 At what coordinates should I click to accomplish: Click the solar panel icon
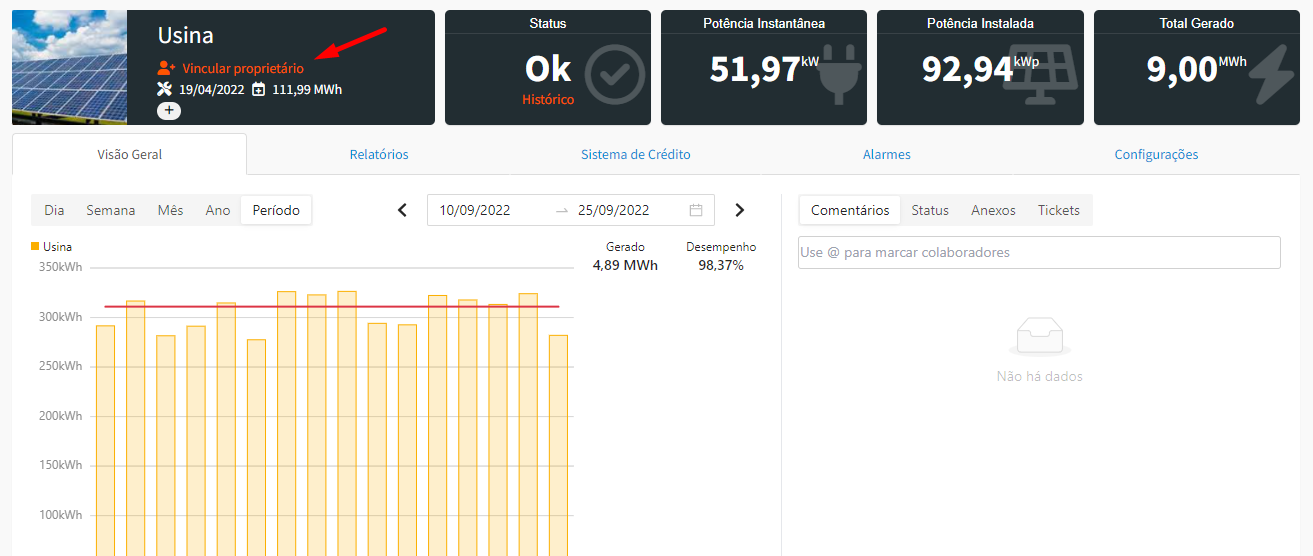point(1041,74)
